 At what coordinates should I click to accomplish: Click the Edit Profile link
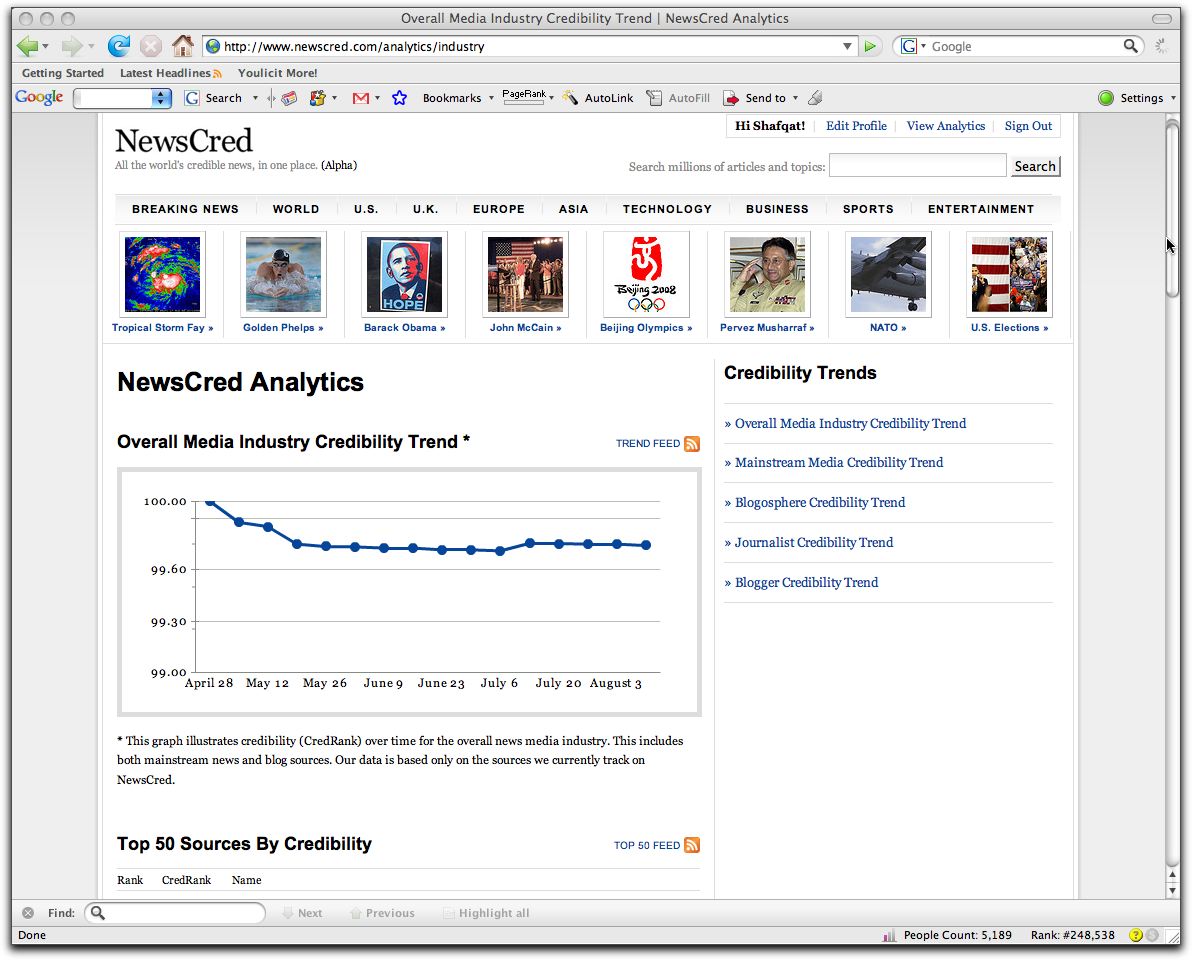pyautogui.click(x=856, y=126)
